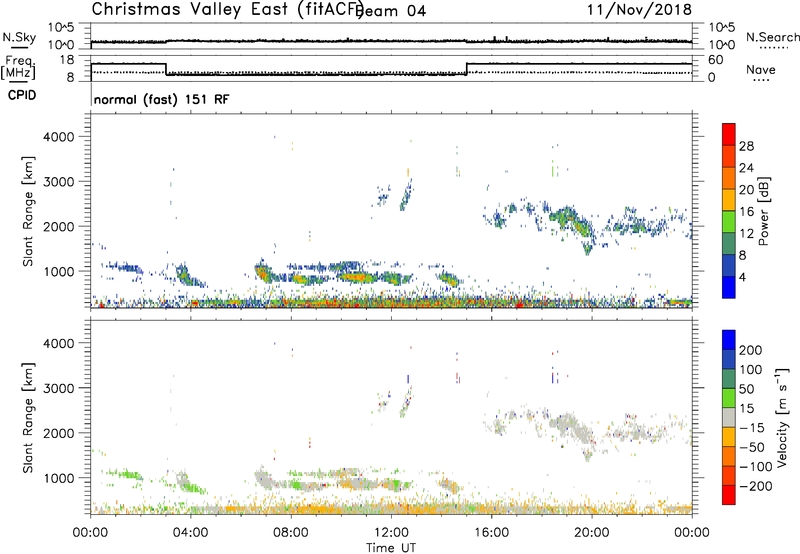Click the '28' tick on the Power colorbar
Screen dimensions: 800x554
(x=746, y=146)
